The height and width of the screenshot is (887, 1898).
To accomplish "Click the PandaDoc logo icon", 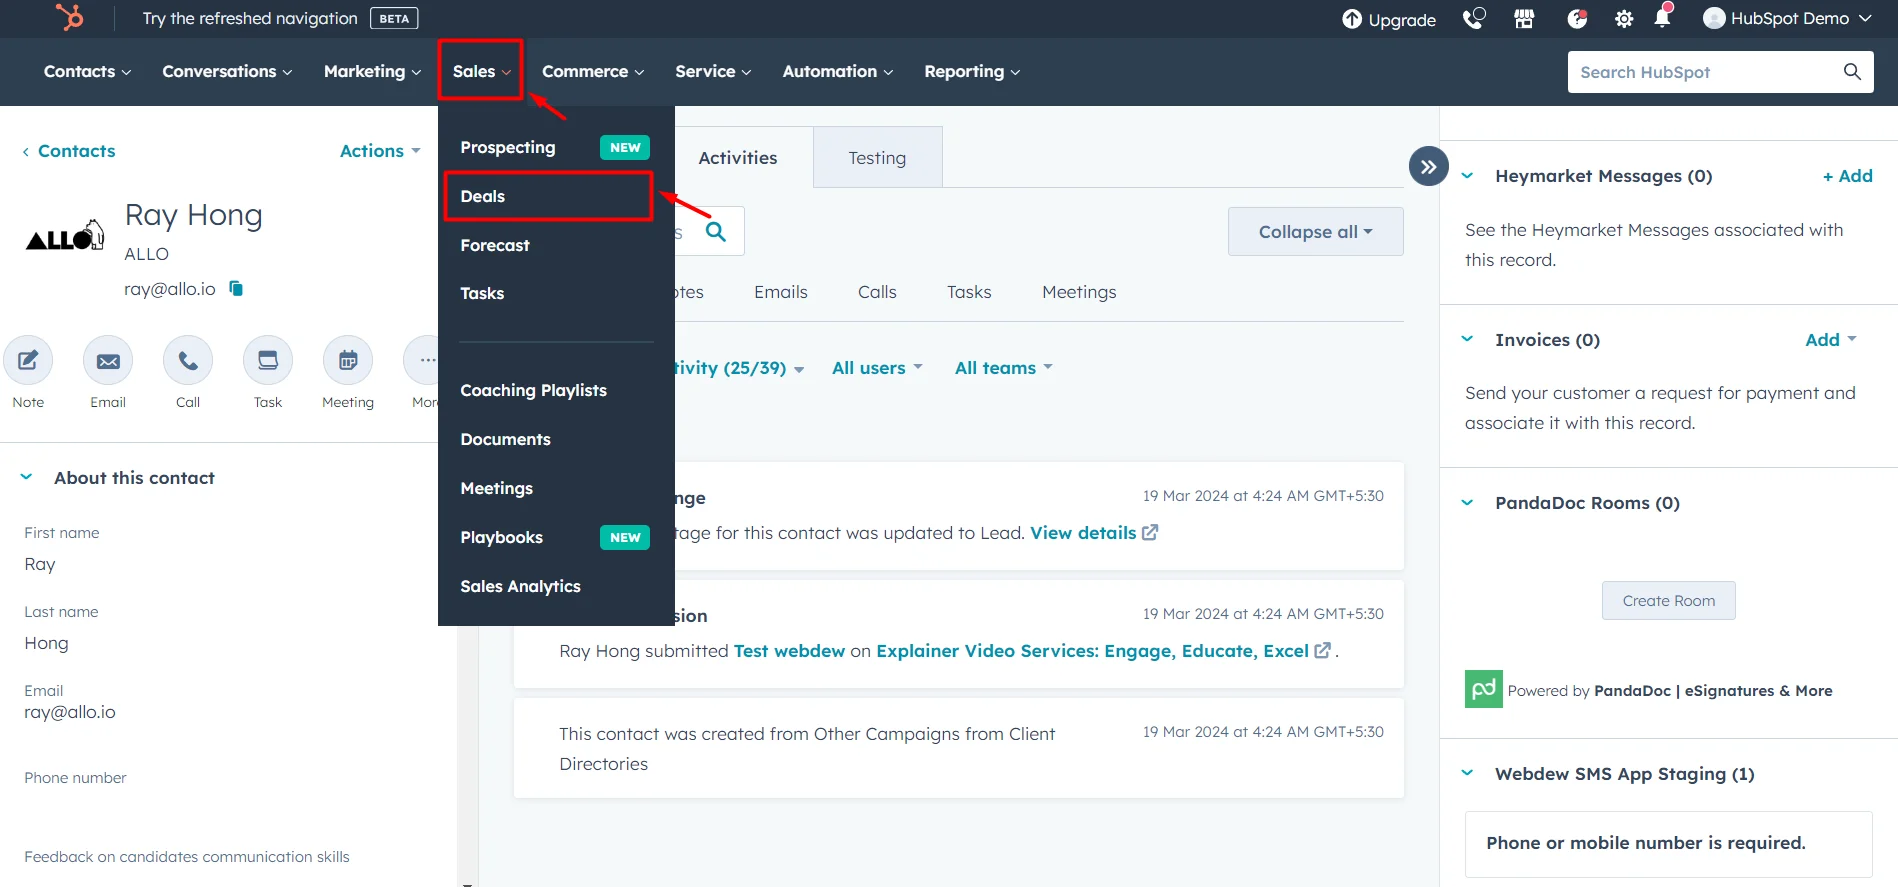I will [1483, 689].
